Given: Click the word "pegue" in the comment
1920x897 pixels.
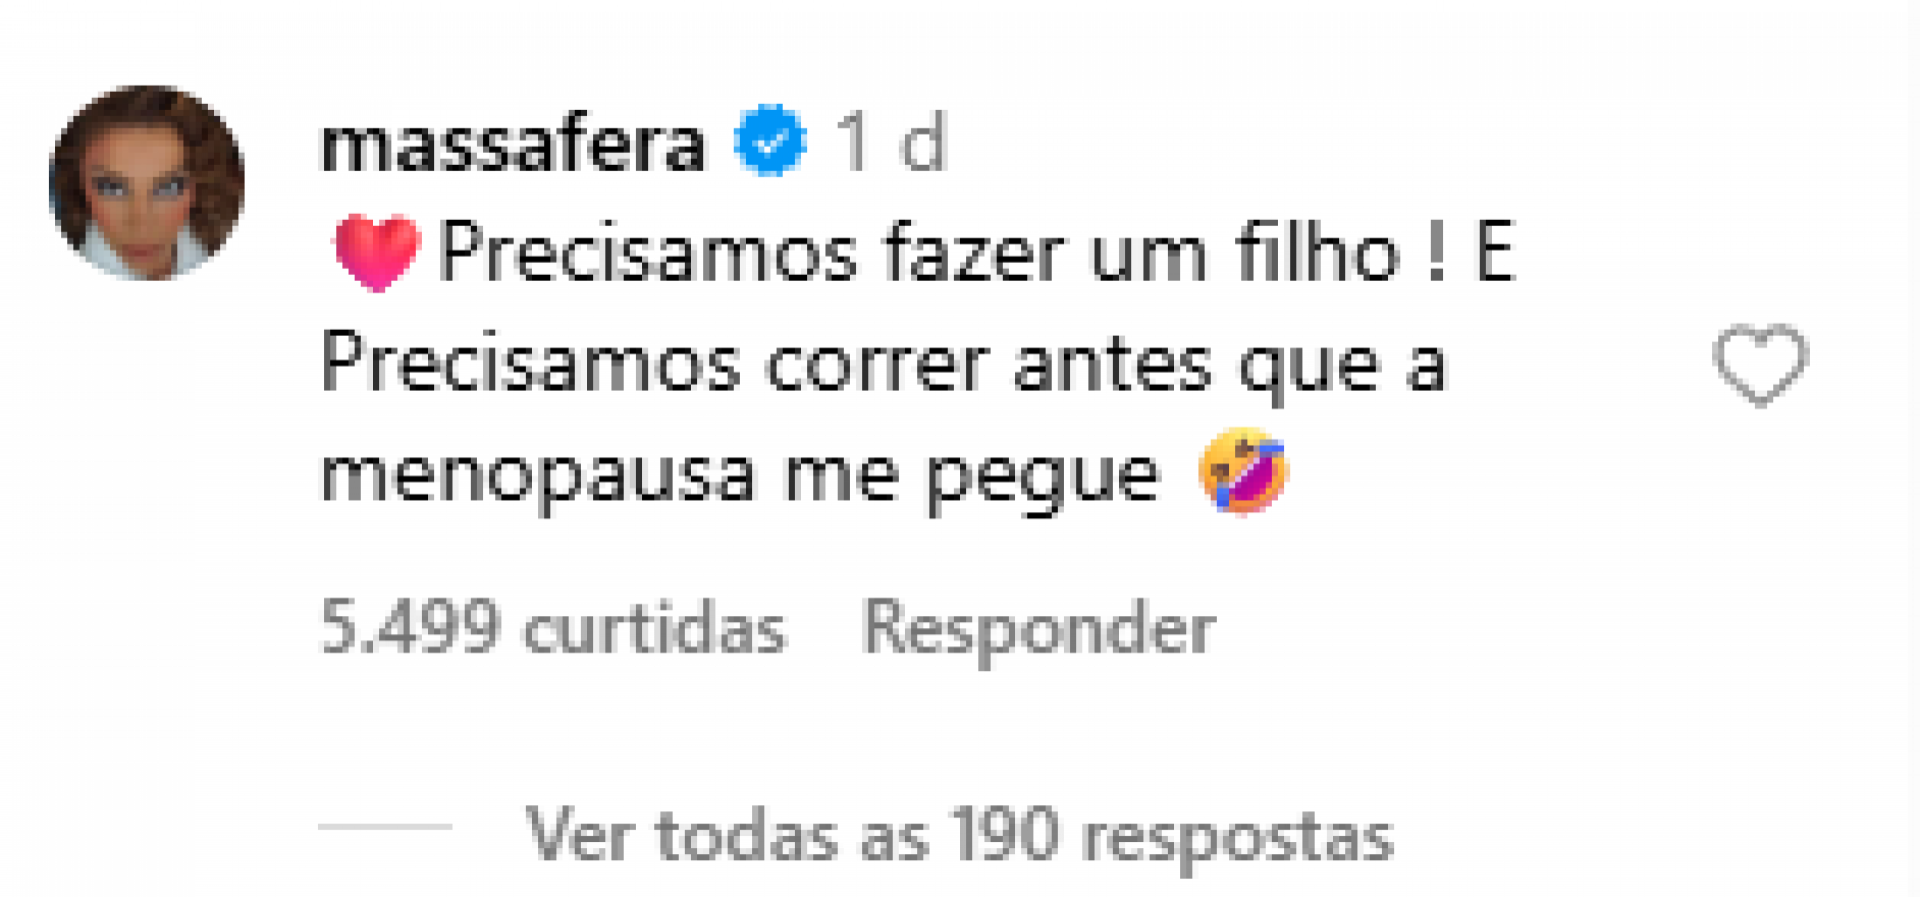Looking at the screenshot, I should 1041,478.
